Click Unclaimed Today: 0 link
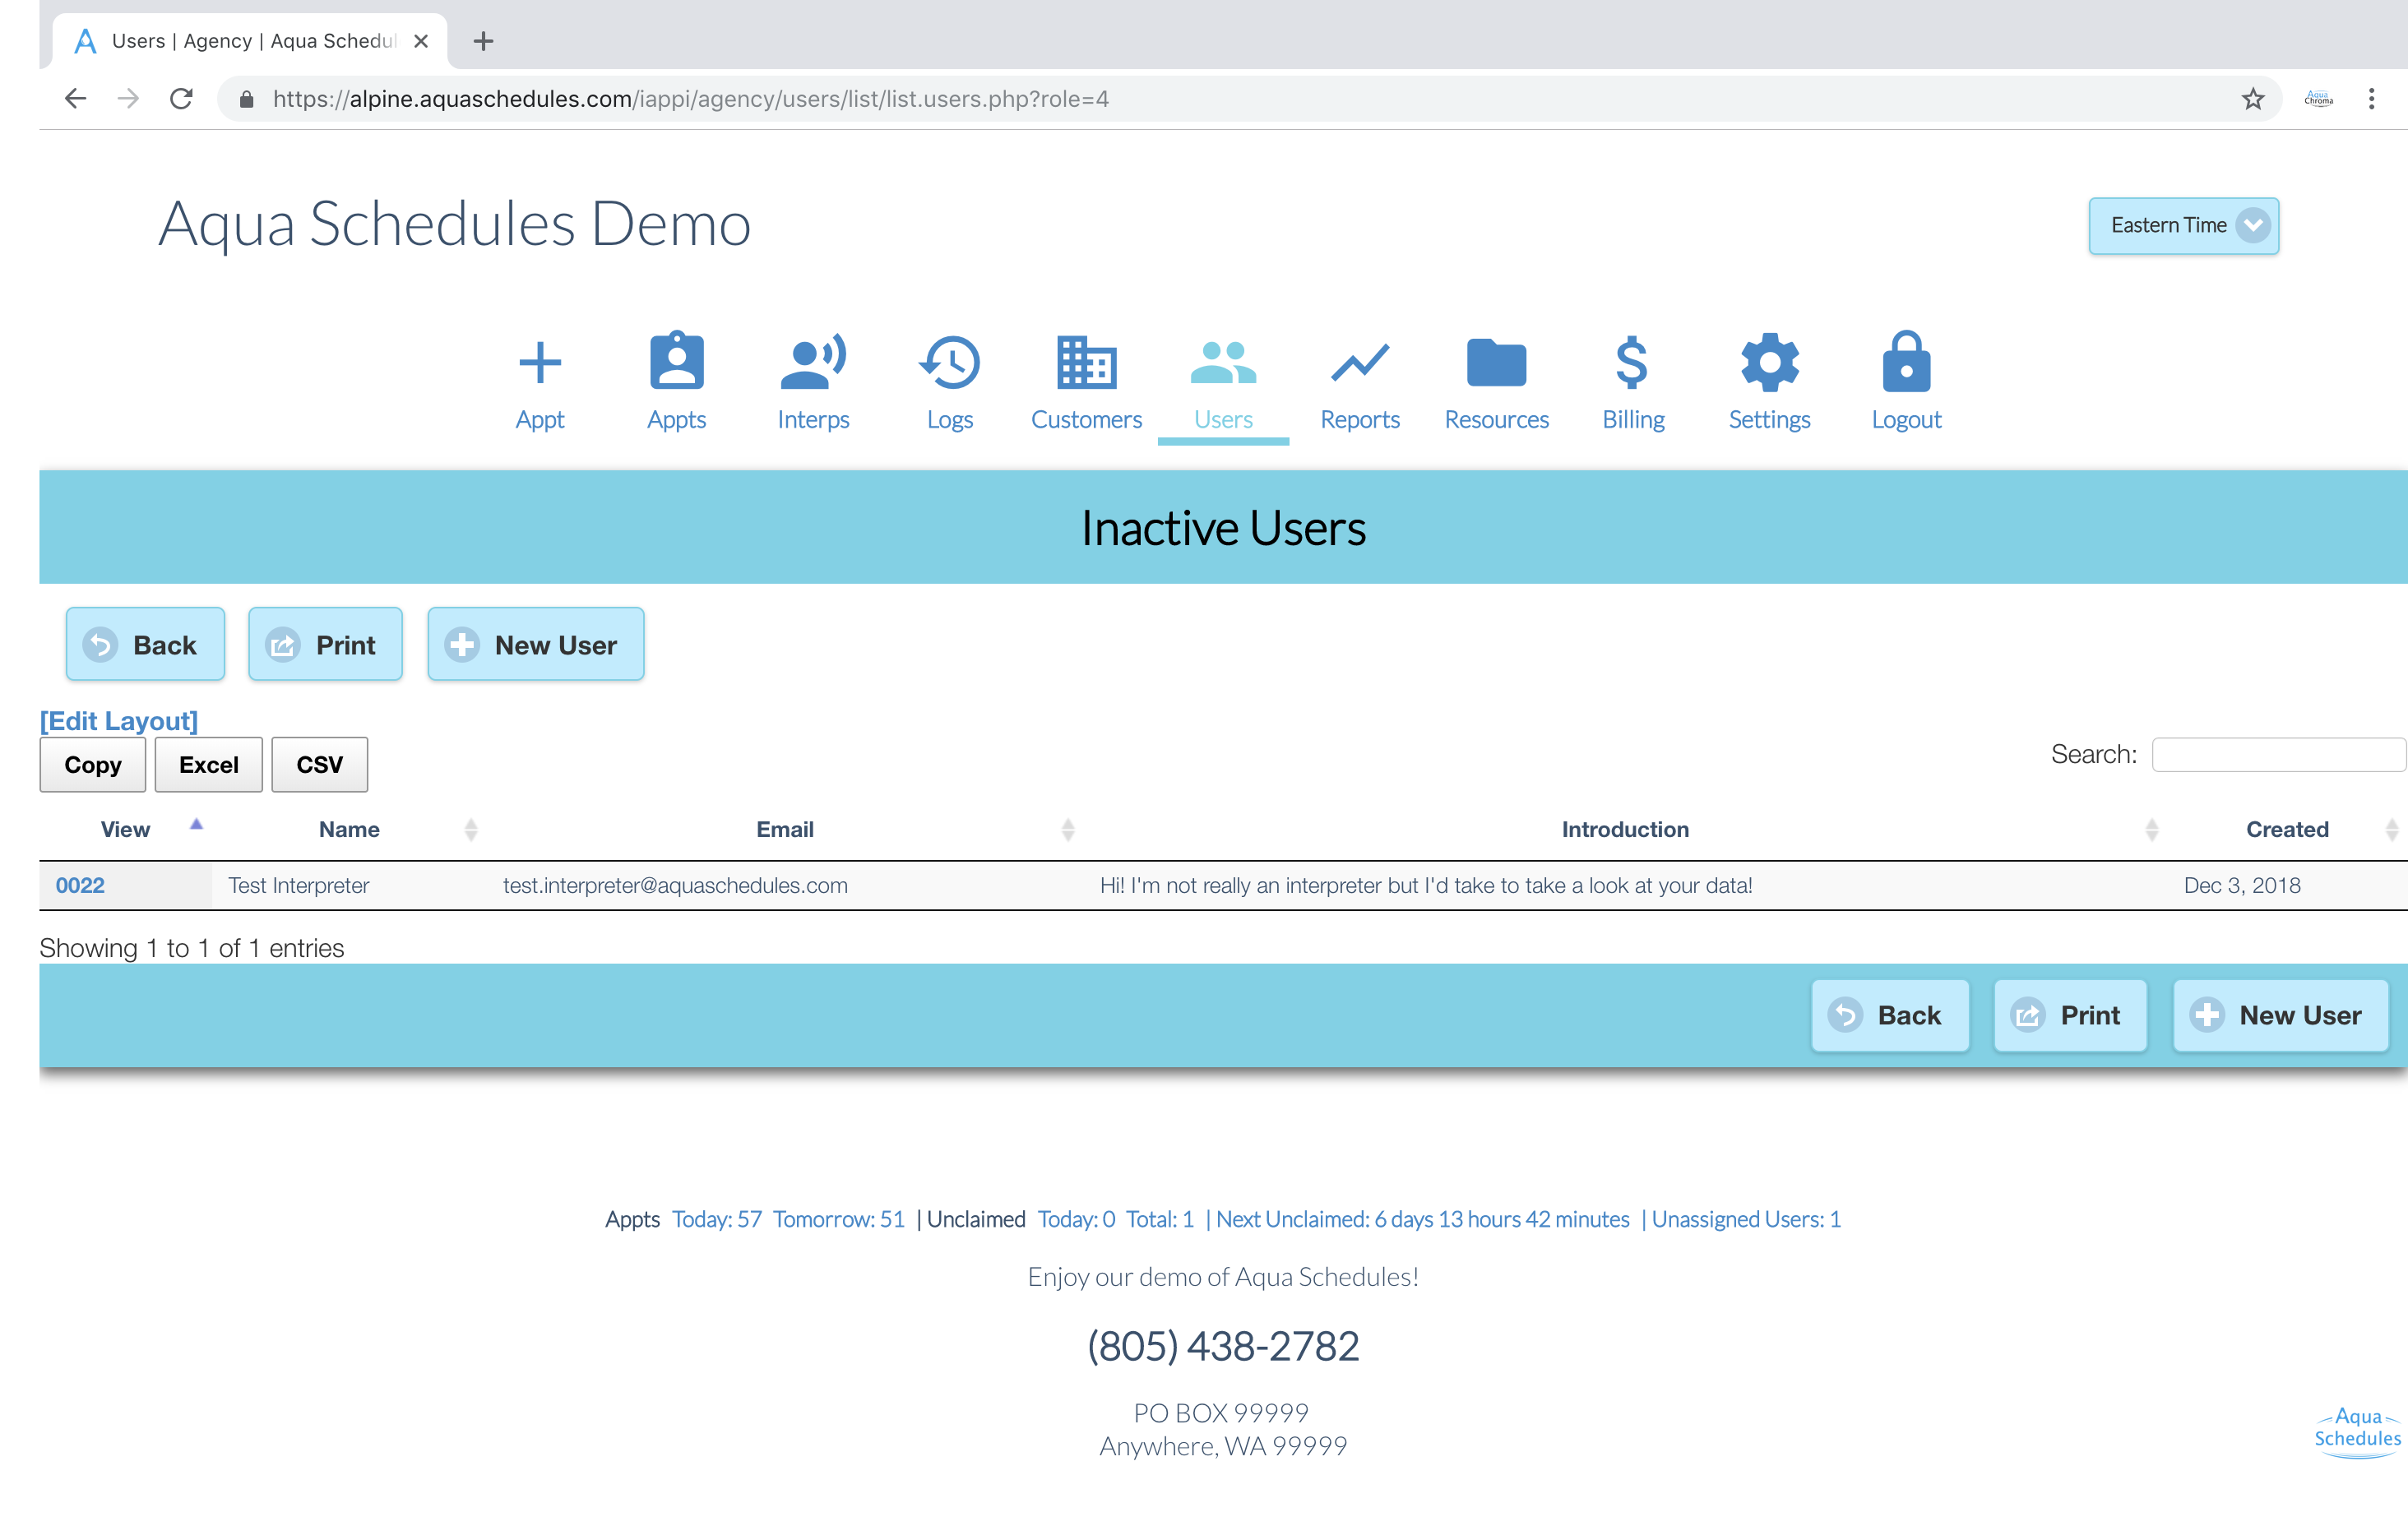The height and width of the screenshot is (1526, 2408). tap(1076, 1219)
